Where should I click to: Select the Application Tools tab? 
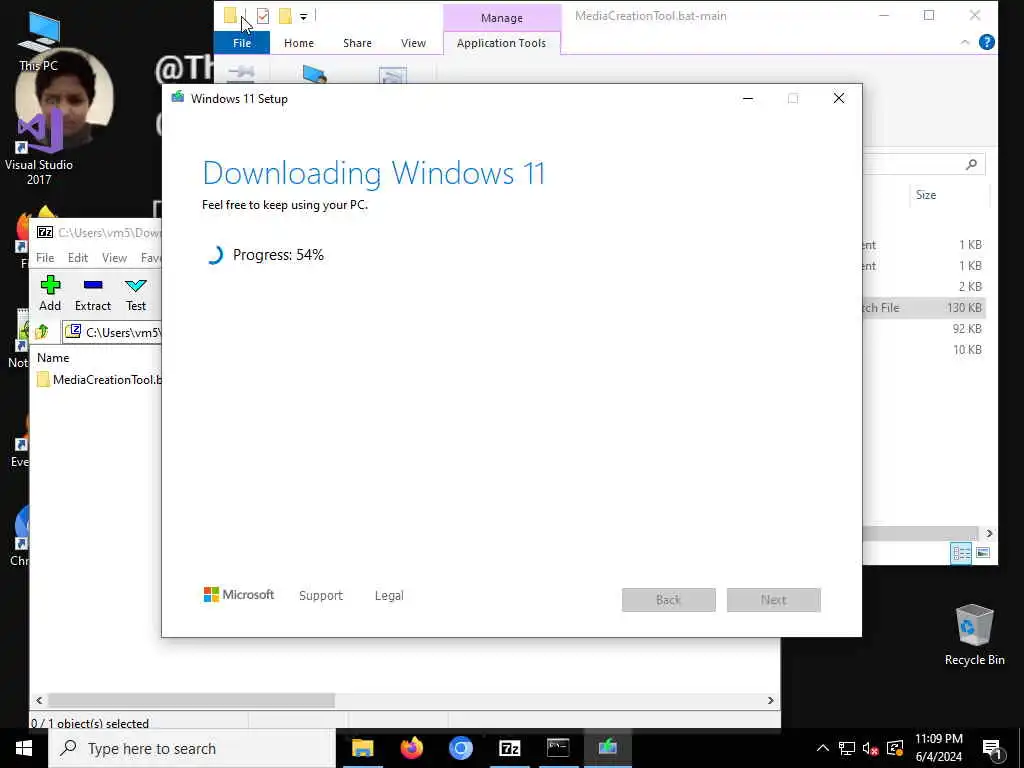point(501,43)
